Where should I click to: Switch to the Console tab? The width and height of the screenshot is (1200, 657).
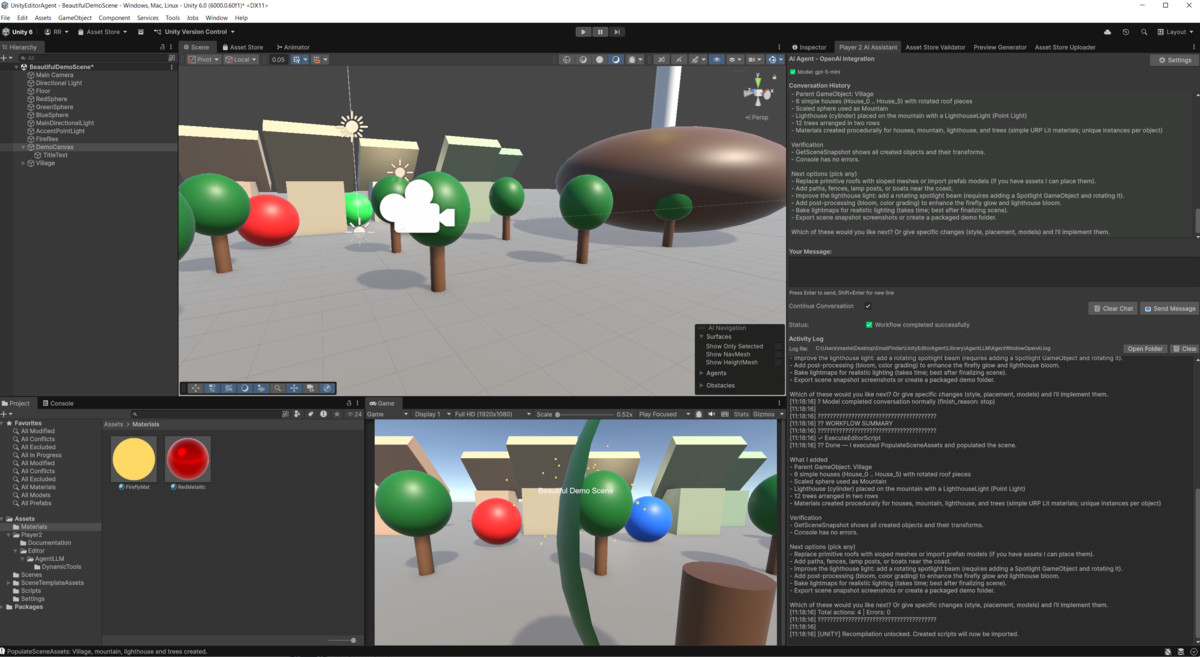[57, 403]
